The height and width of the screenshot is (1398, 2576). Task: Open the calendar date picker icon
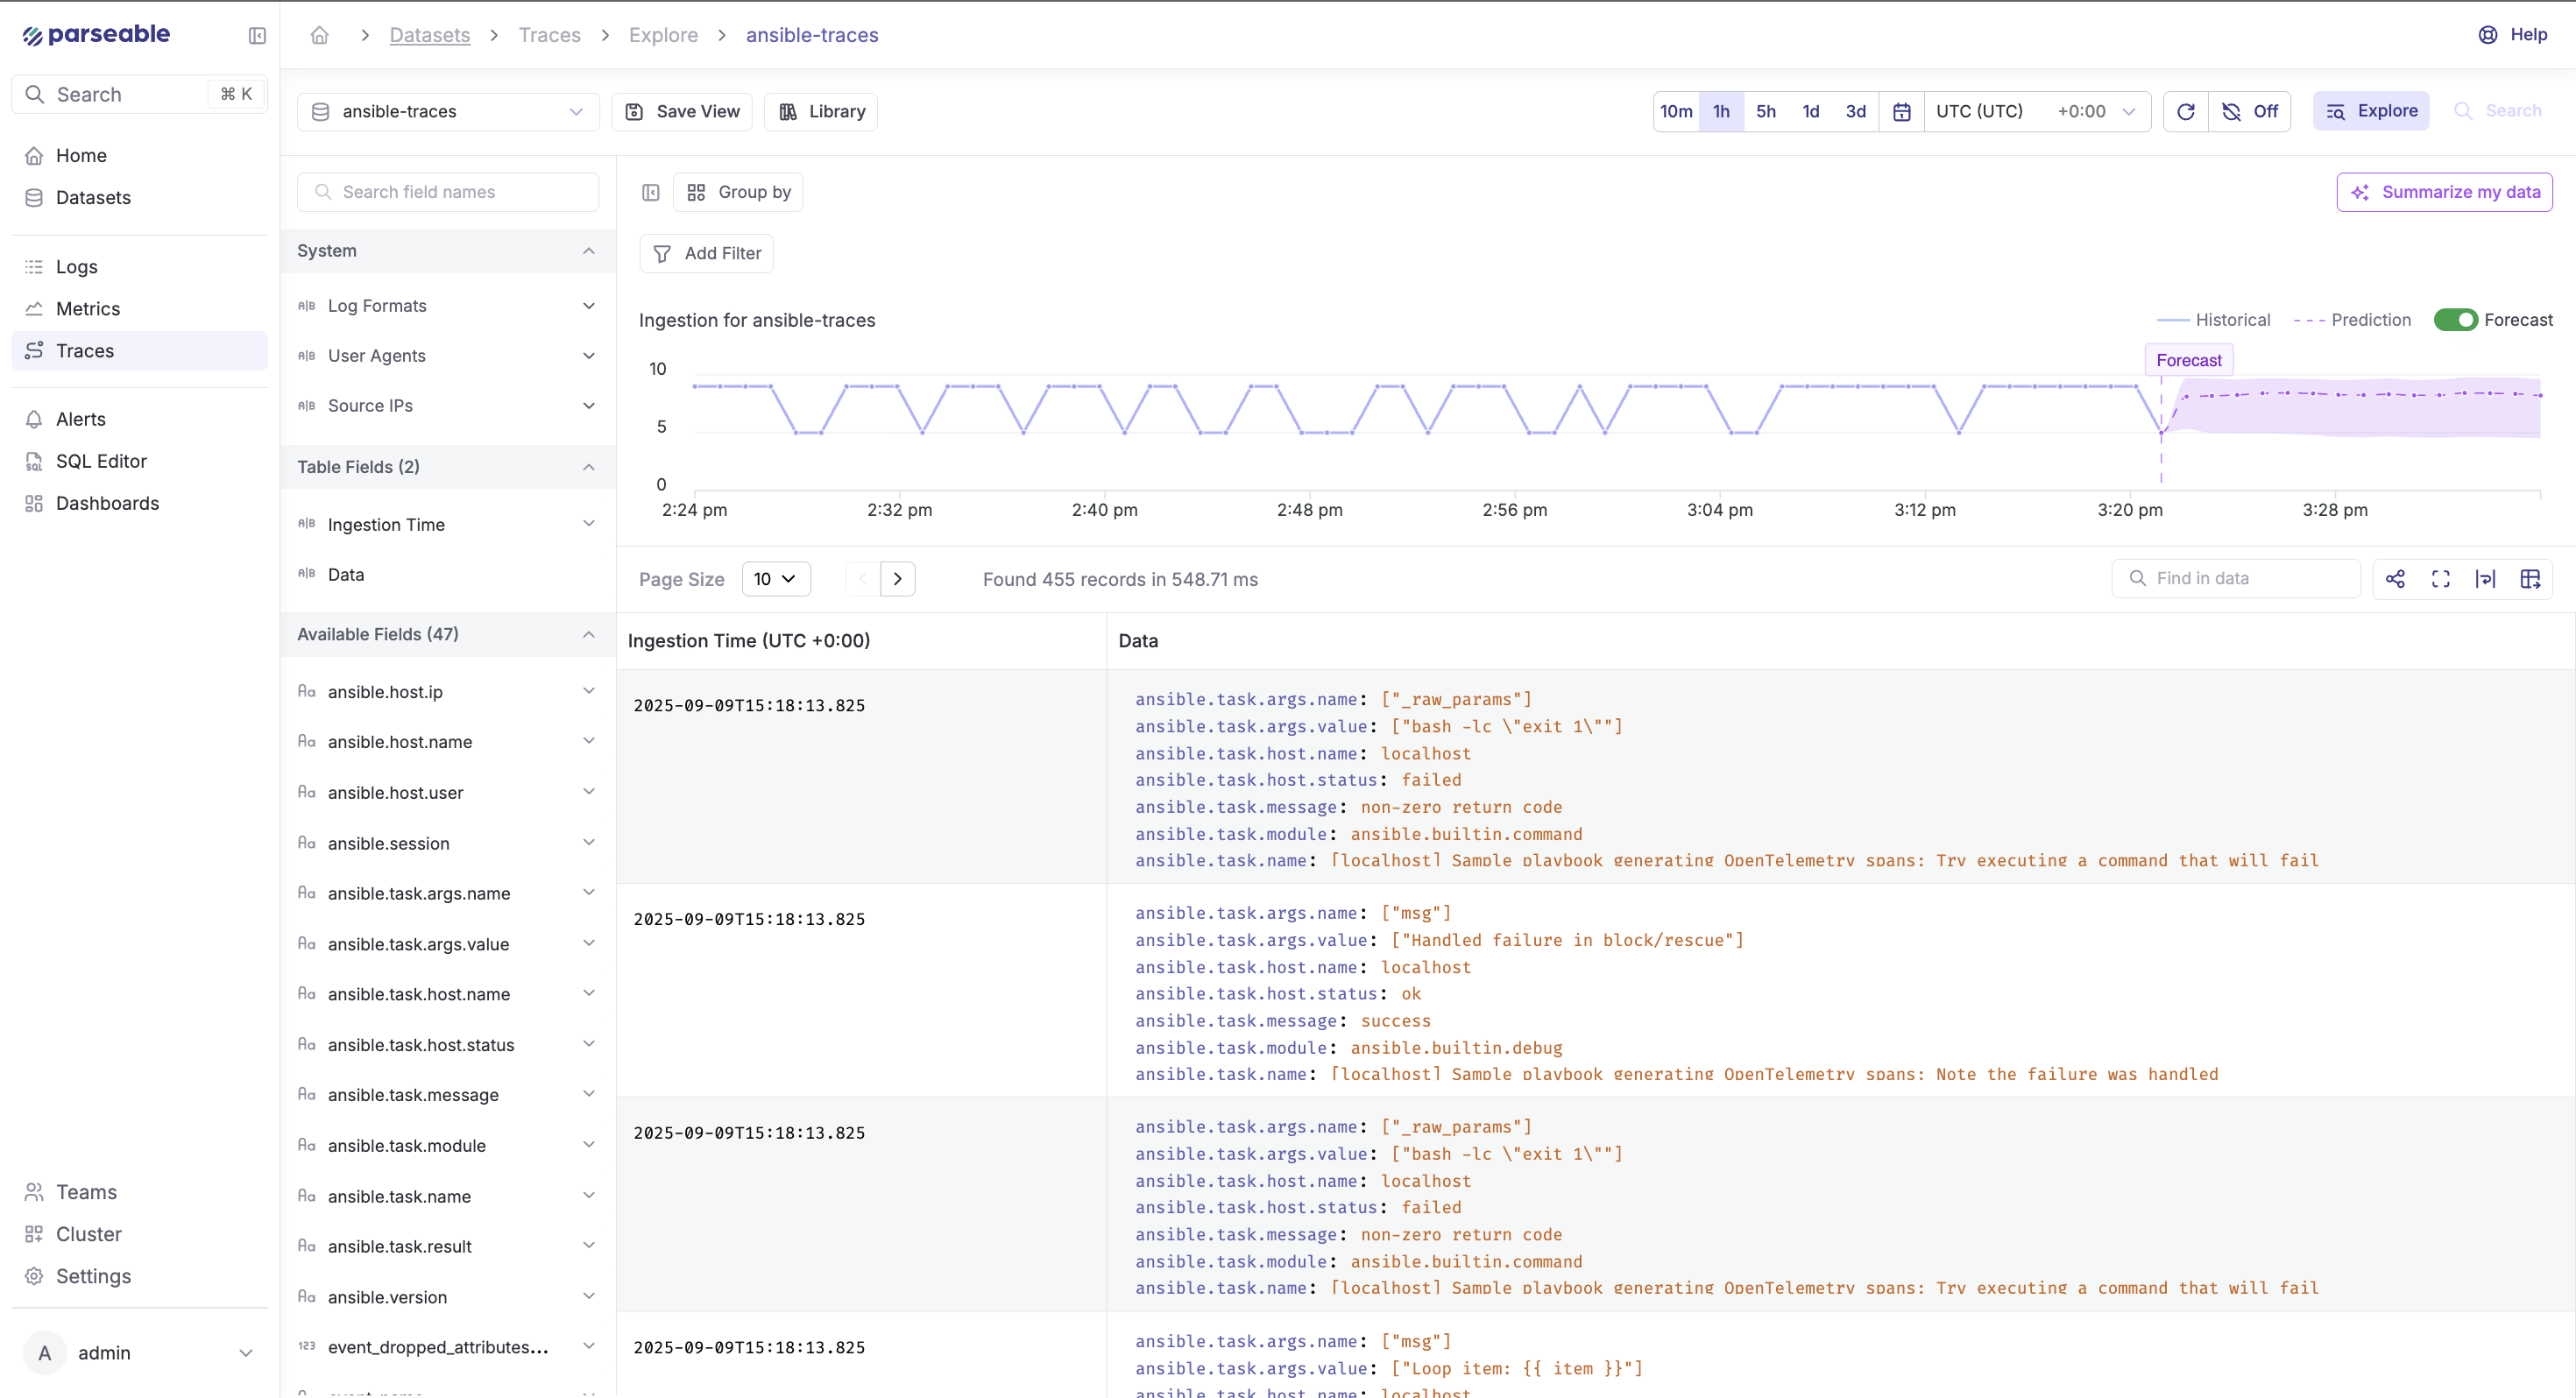[1901, 111]
